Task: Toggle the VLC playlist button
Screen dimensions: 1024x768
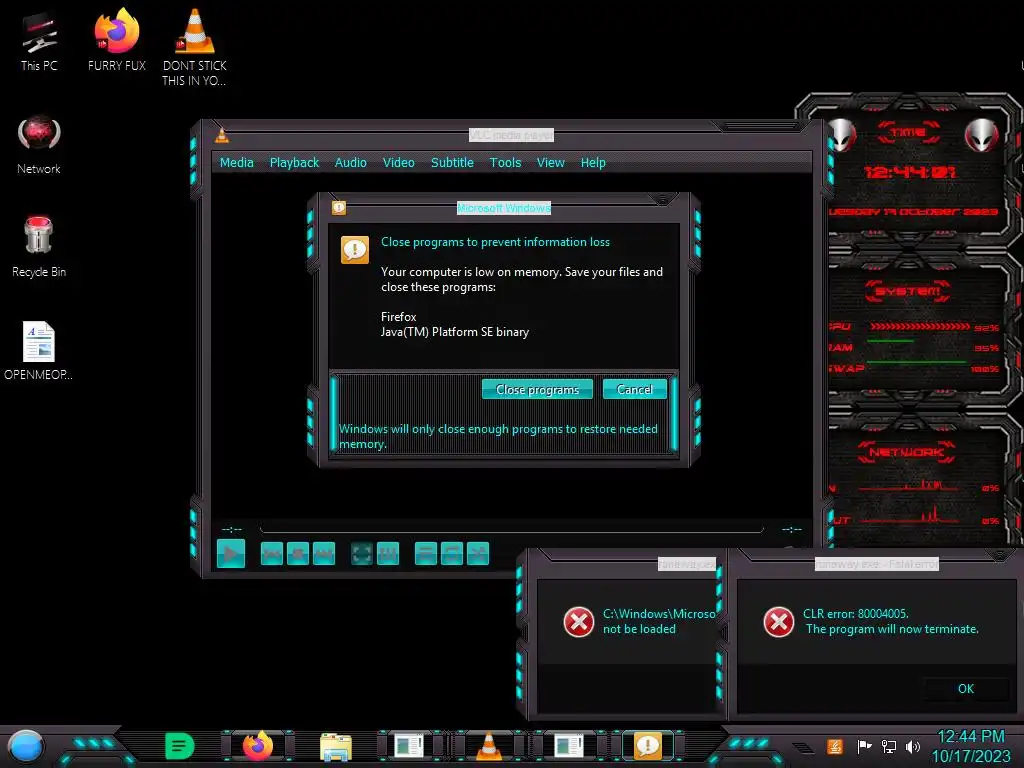Action: 426,554
